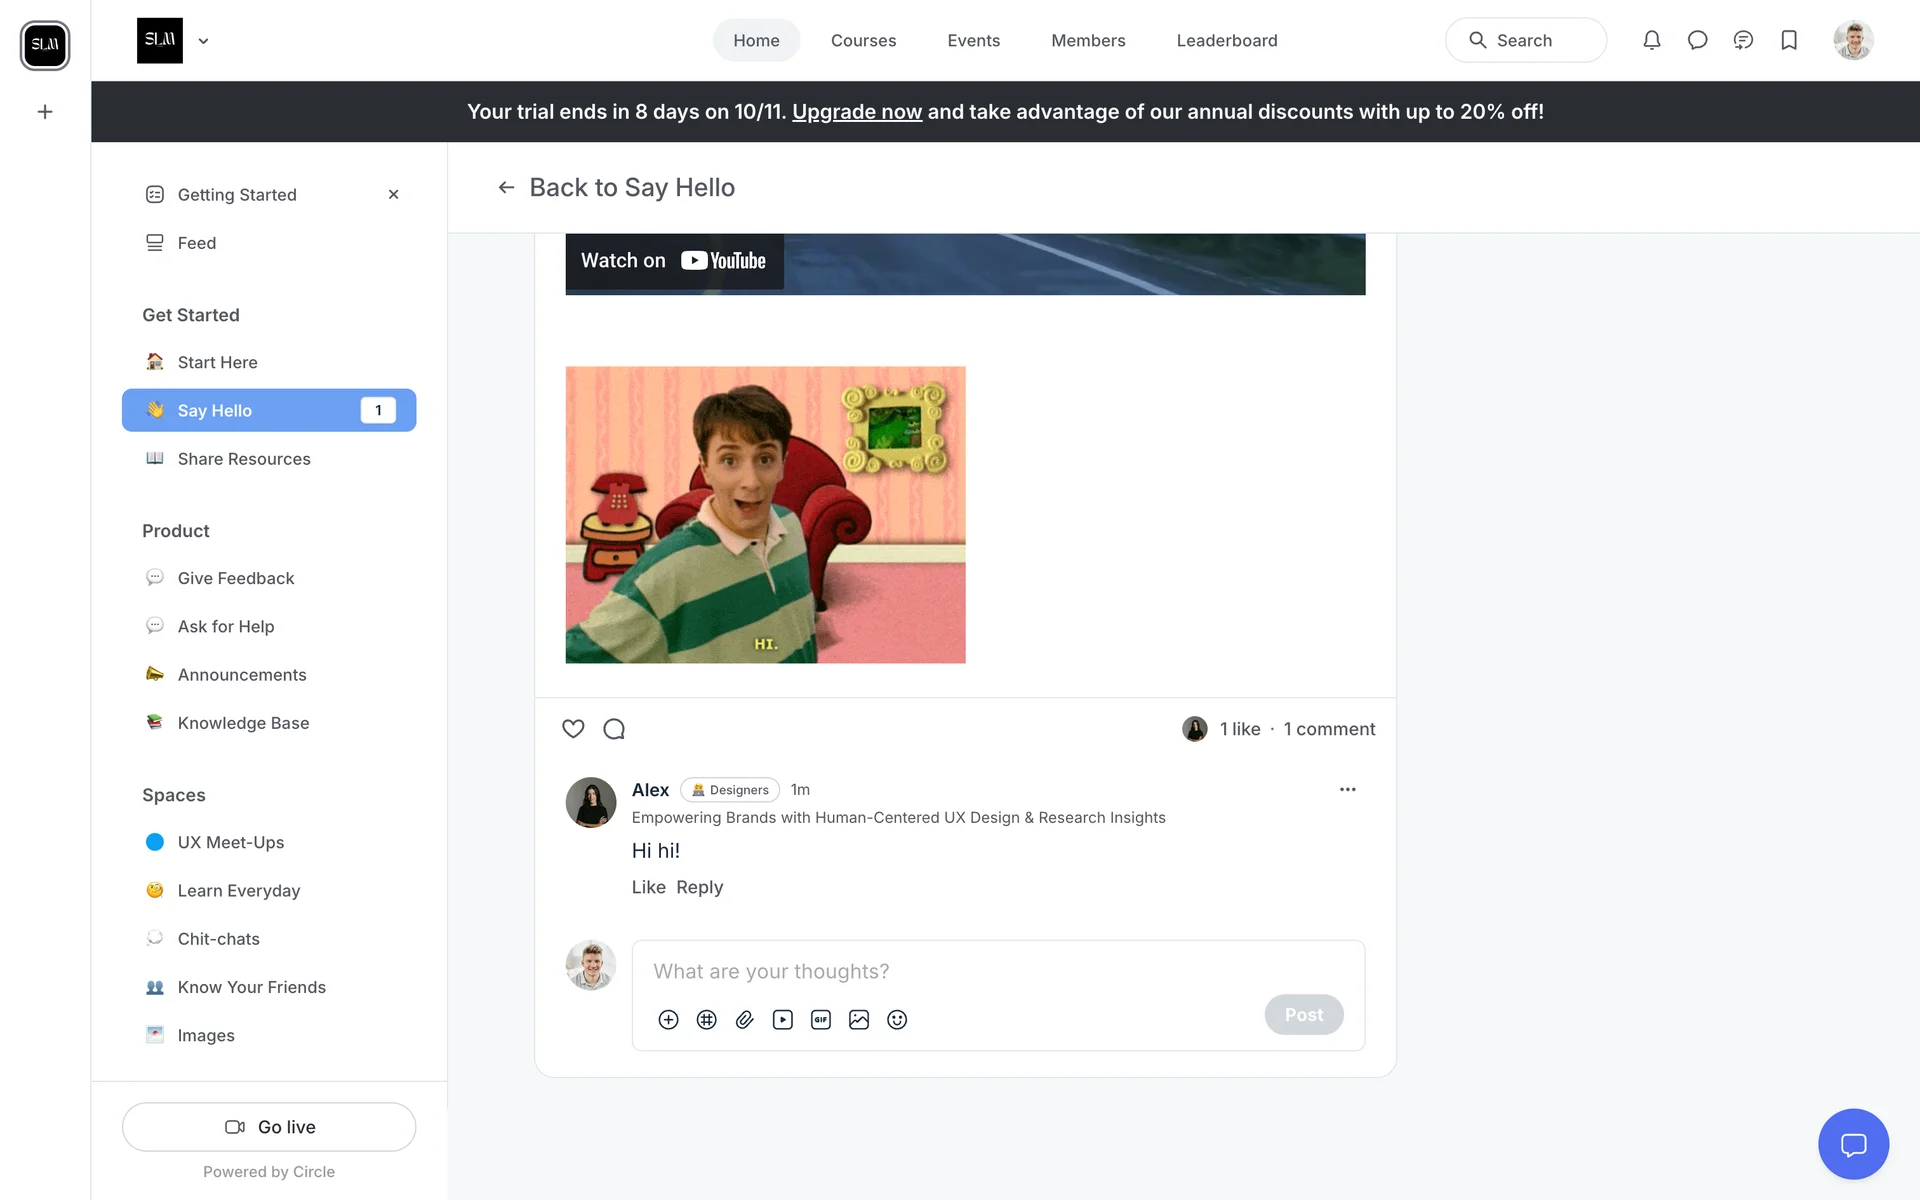Click the insert image icon in the comment toolbar
Screen dimensions: 1920x1200
click(x=859, y=1019)
